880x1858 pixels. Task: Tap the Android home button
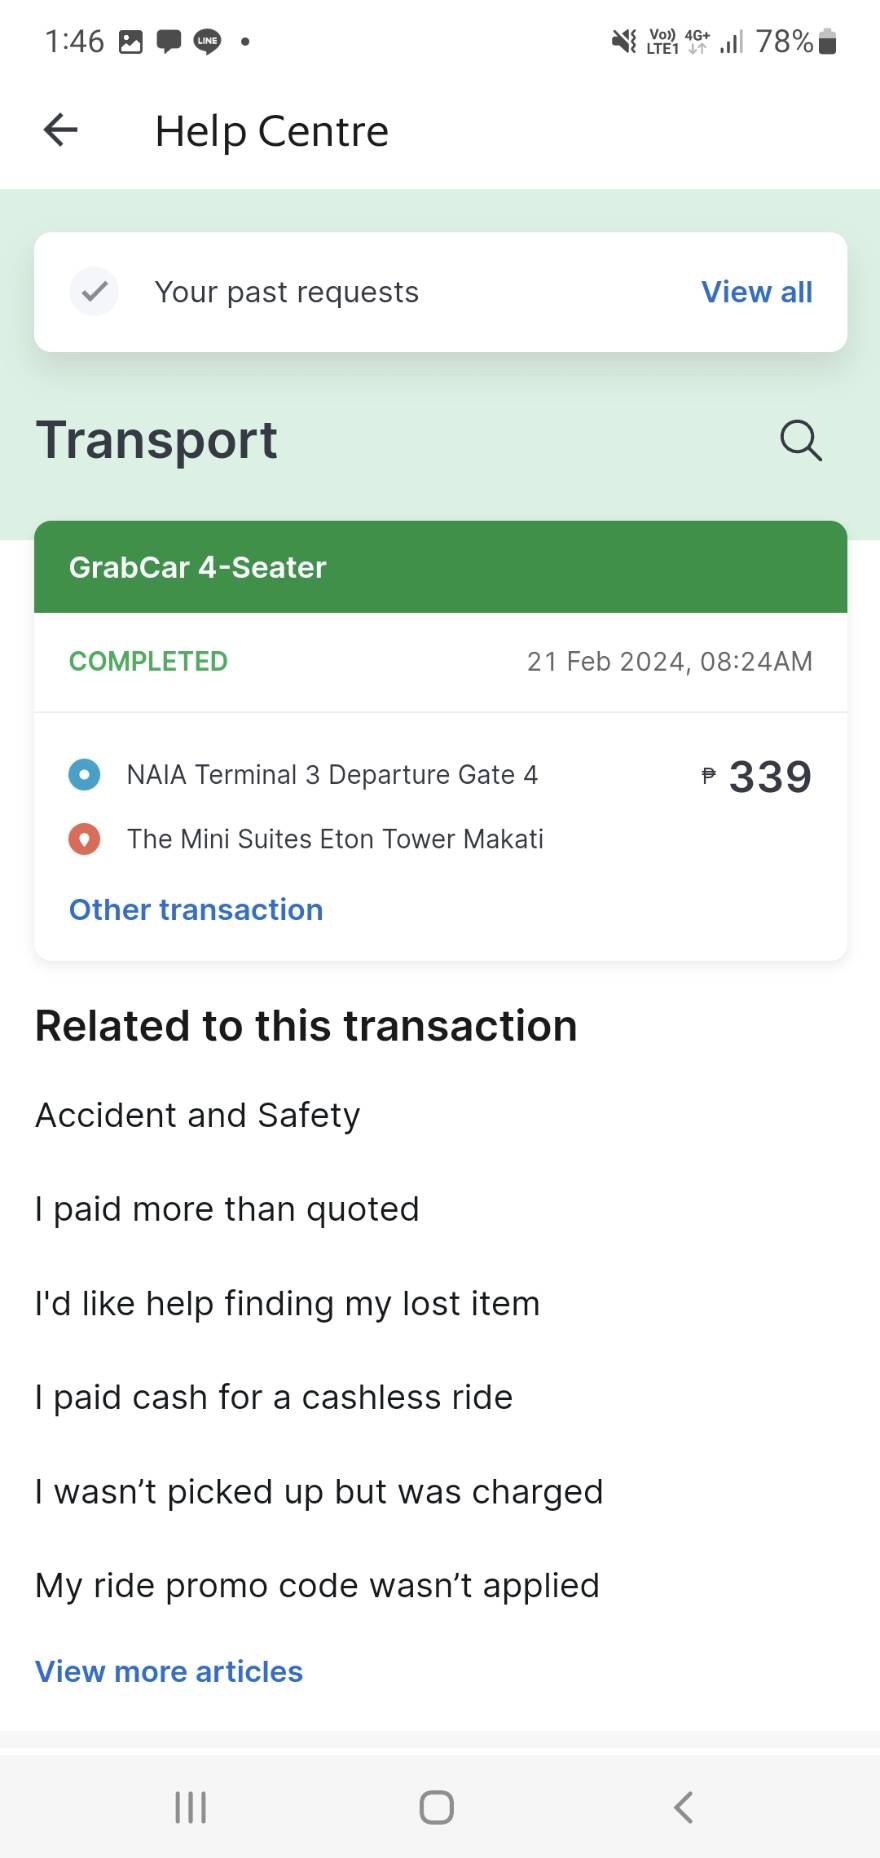pyautogui.click(x=437, y=1807)
